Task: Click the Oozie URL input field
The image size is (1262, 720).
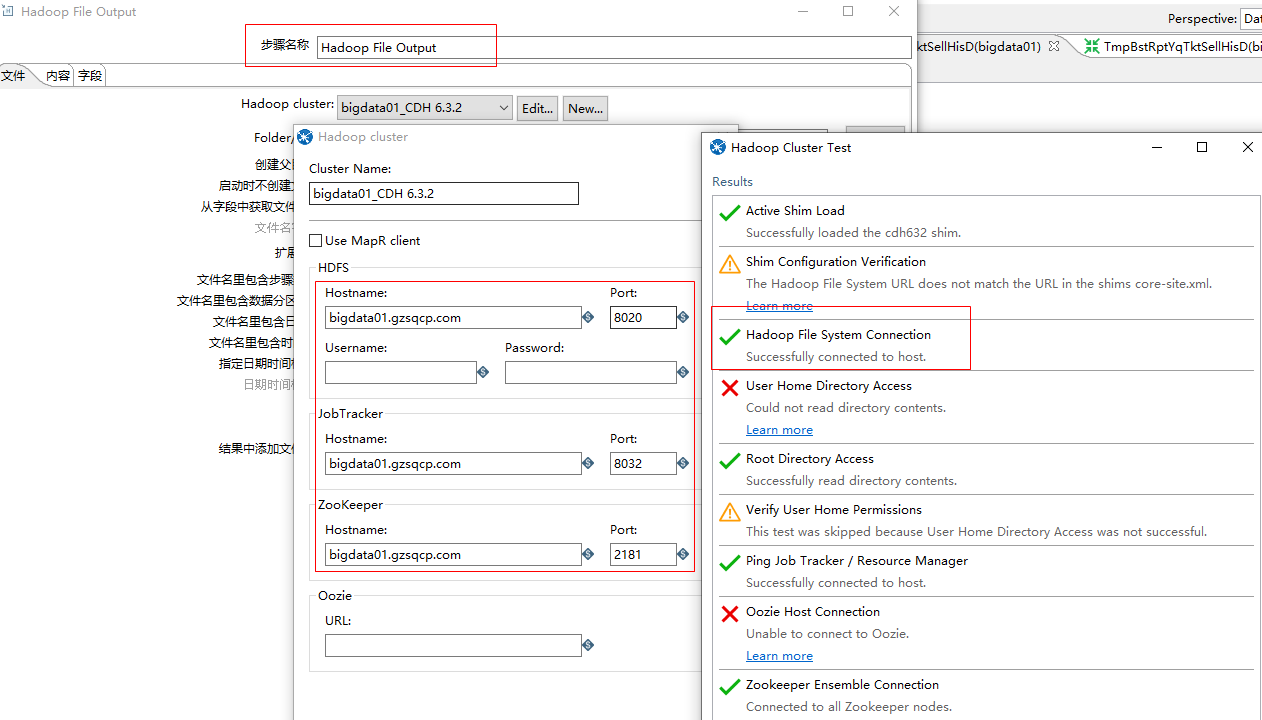Action: coord(453,645)
